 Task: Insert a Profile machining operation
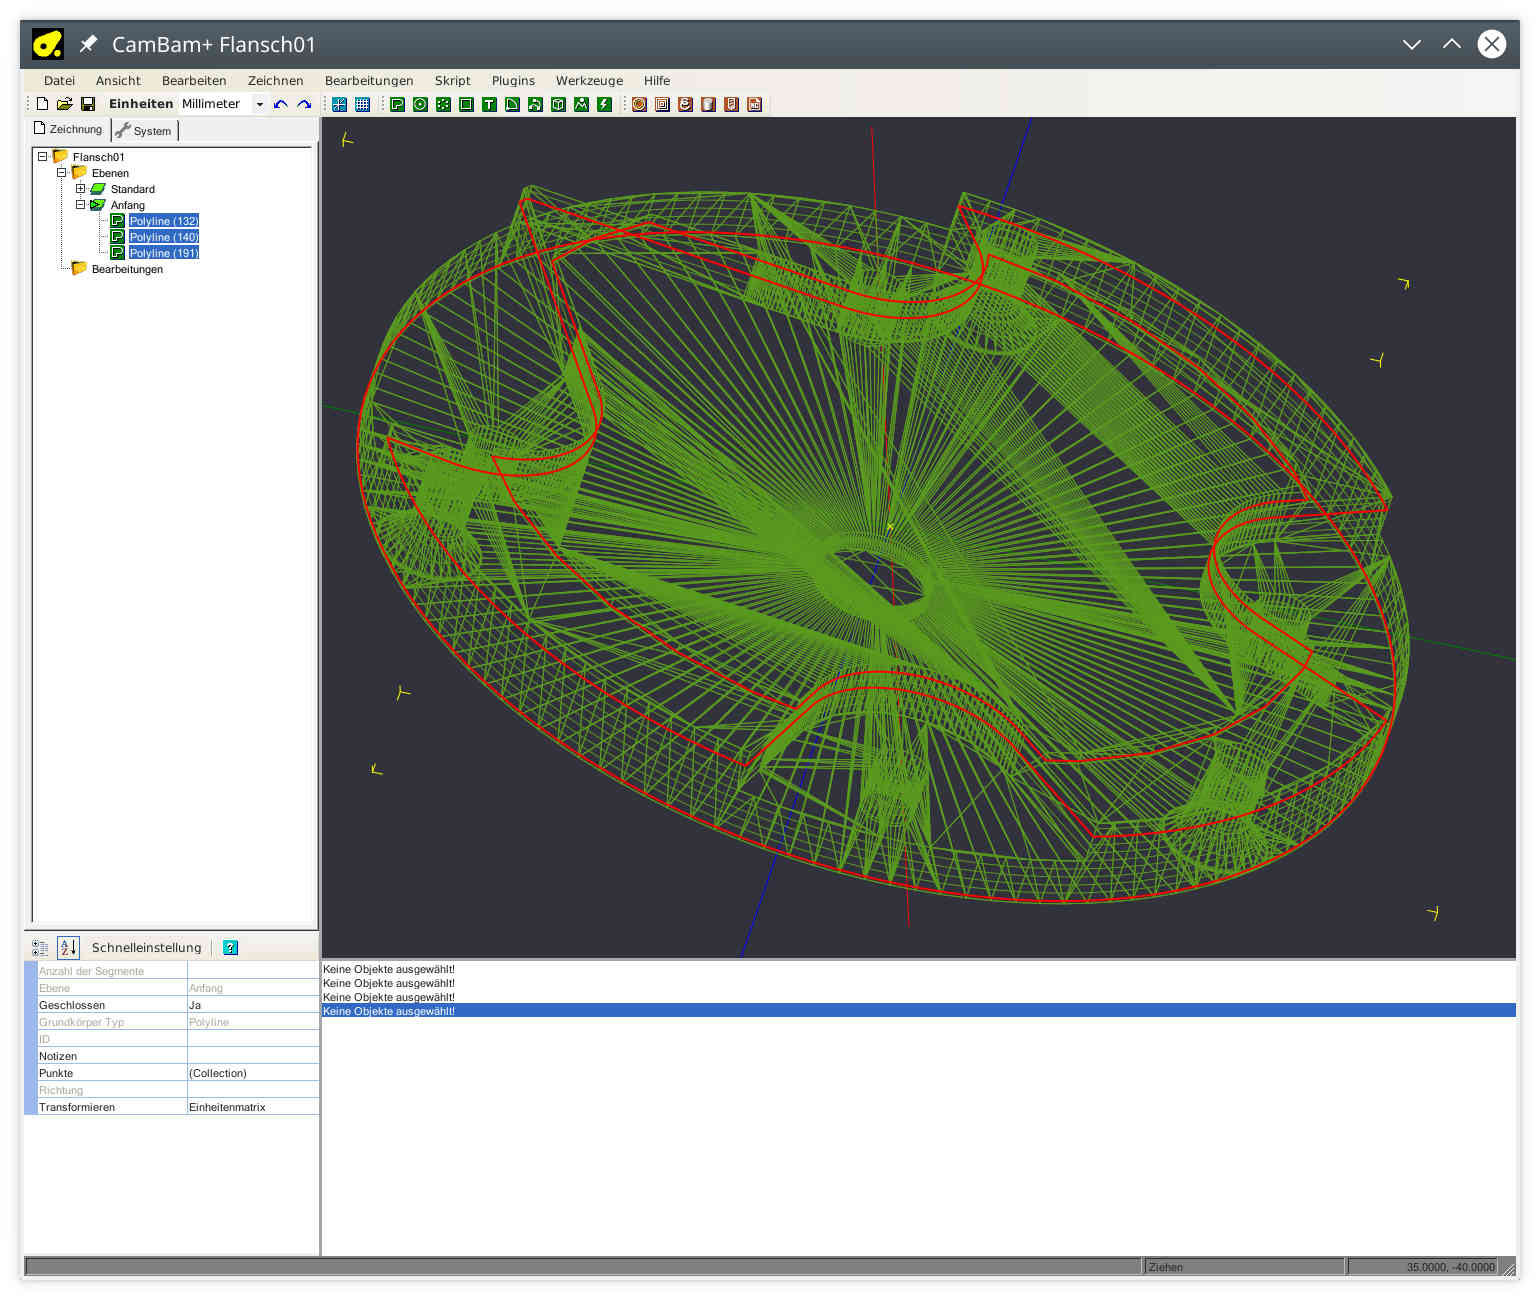pos(640,104)
